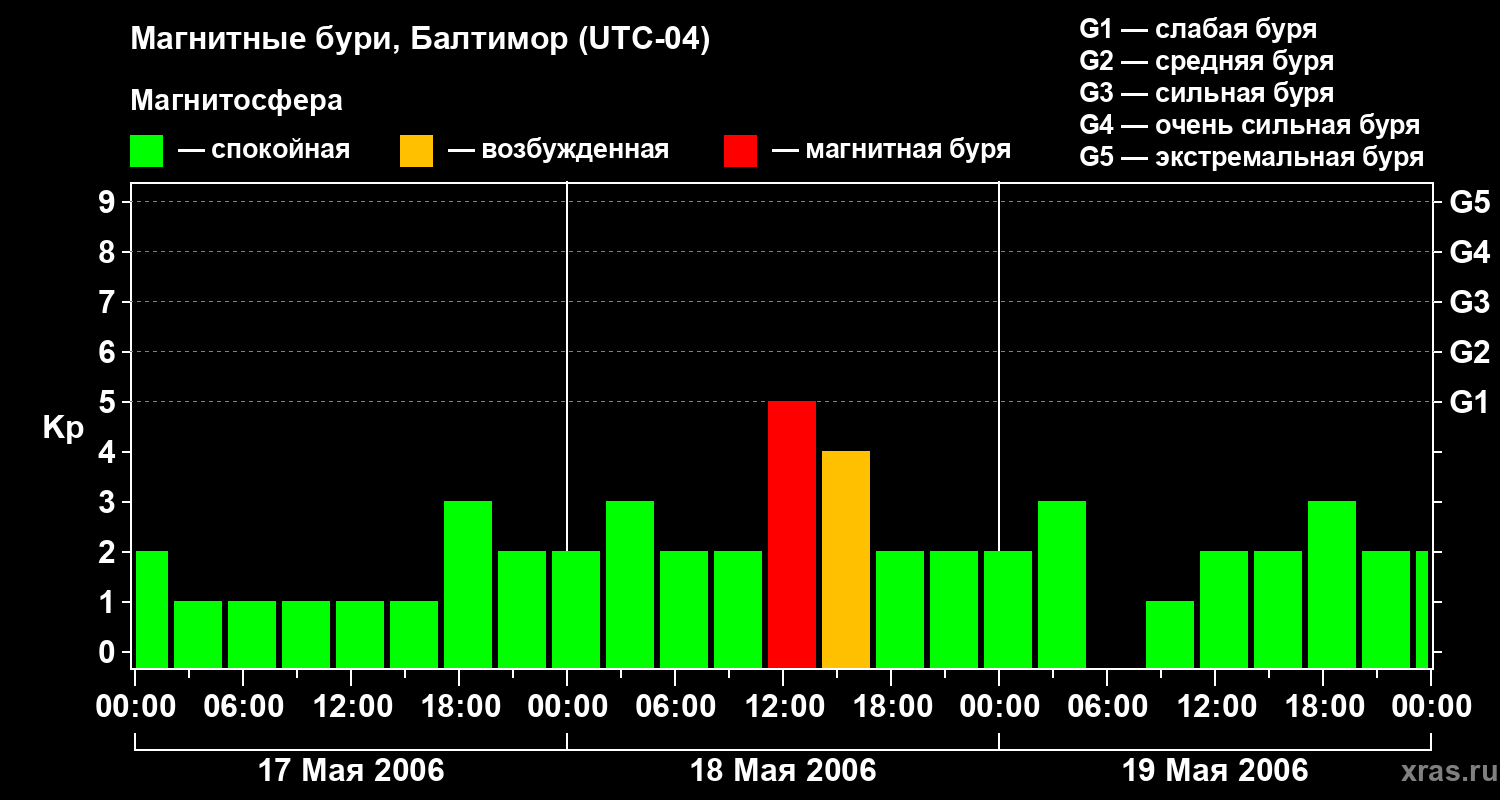Click the 'G1' right axis label
This screenshot has height=800, width=1500.
coord(1469,402)
